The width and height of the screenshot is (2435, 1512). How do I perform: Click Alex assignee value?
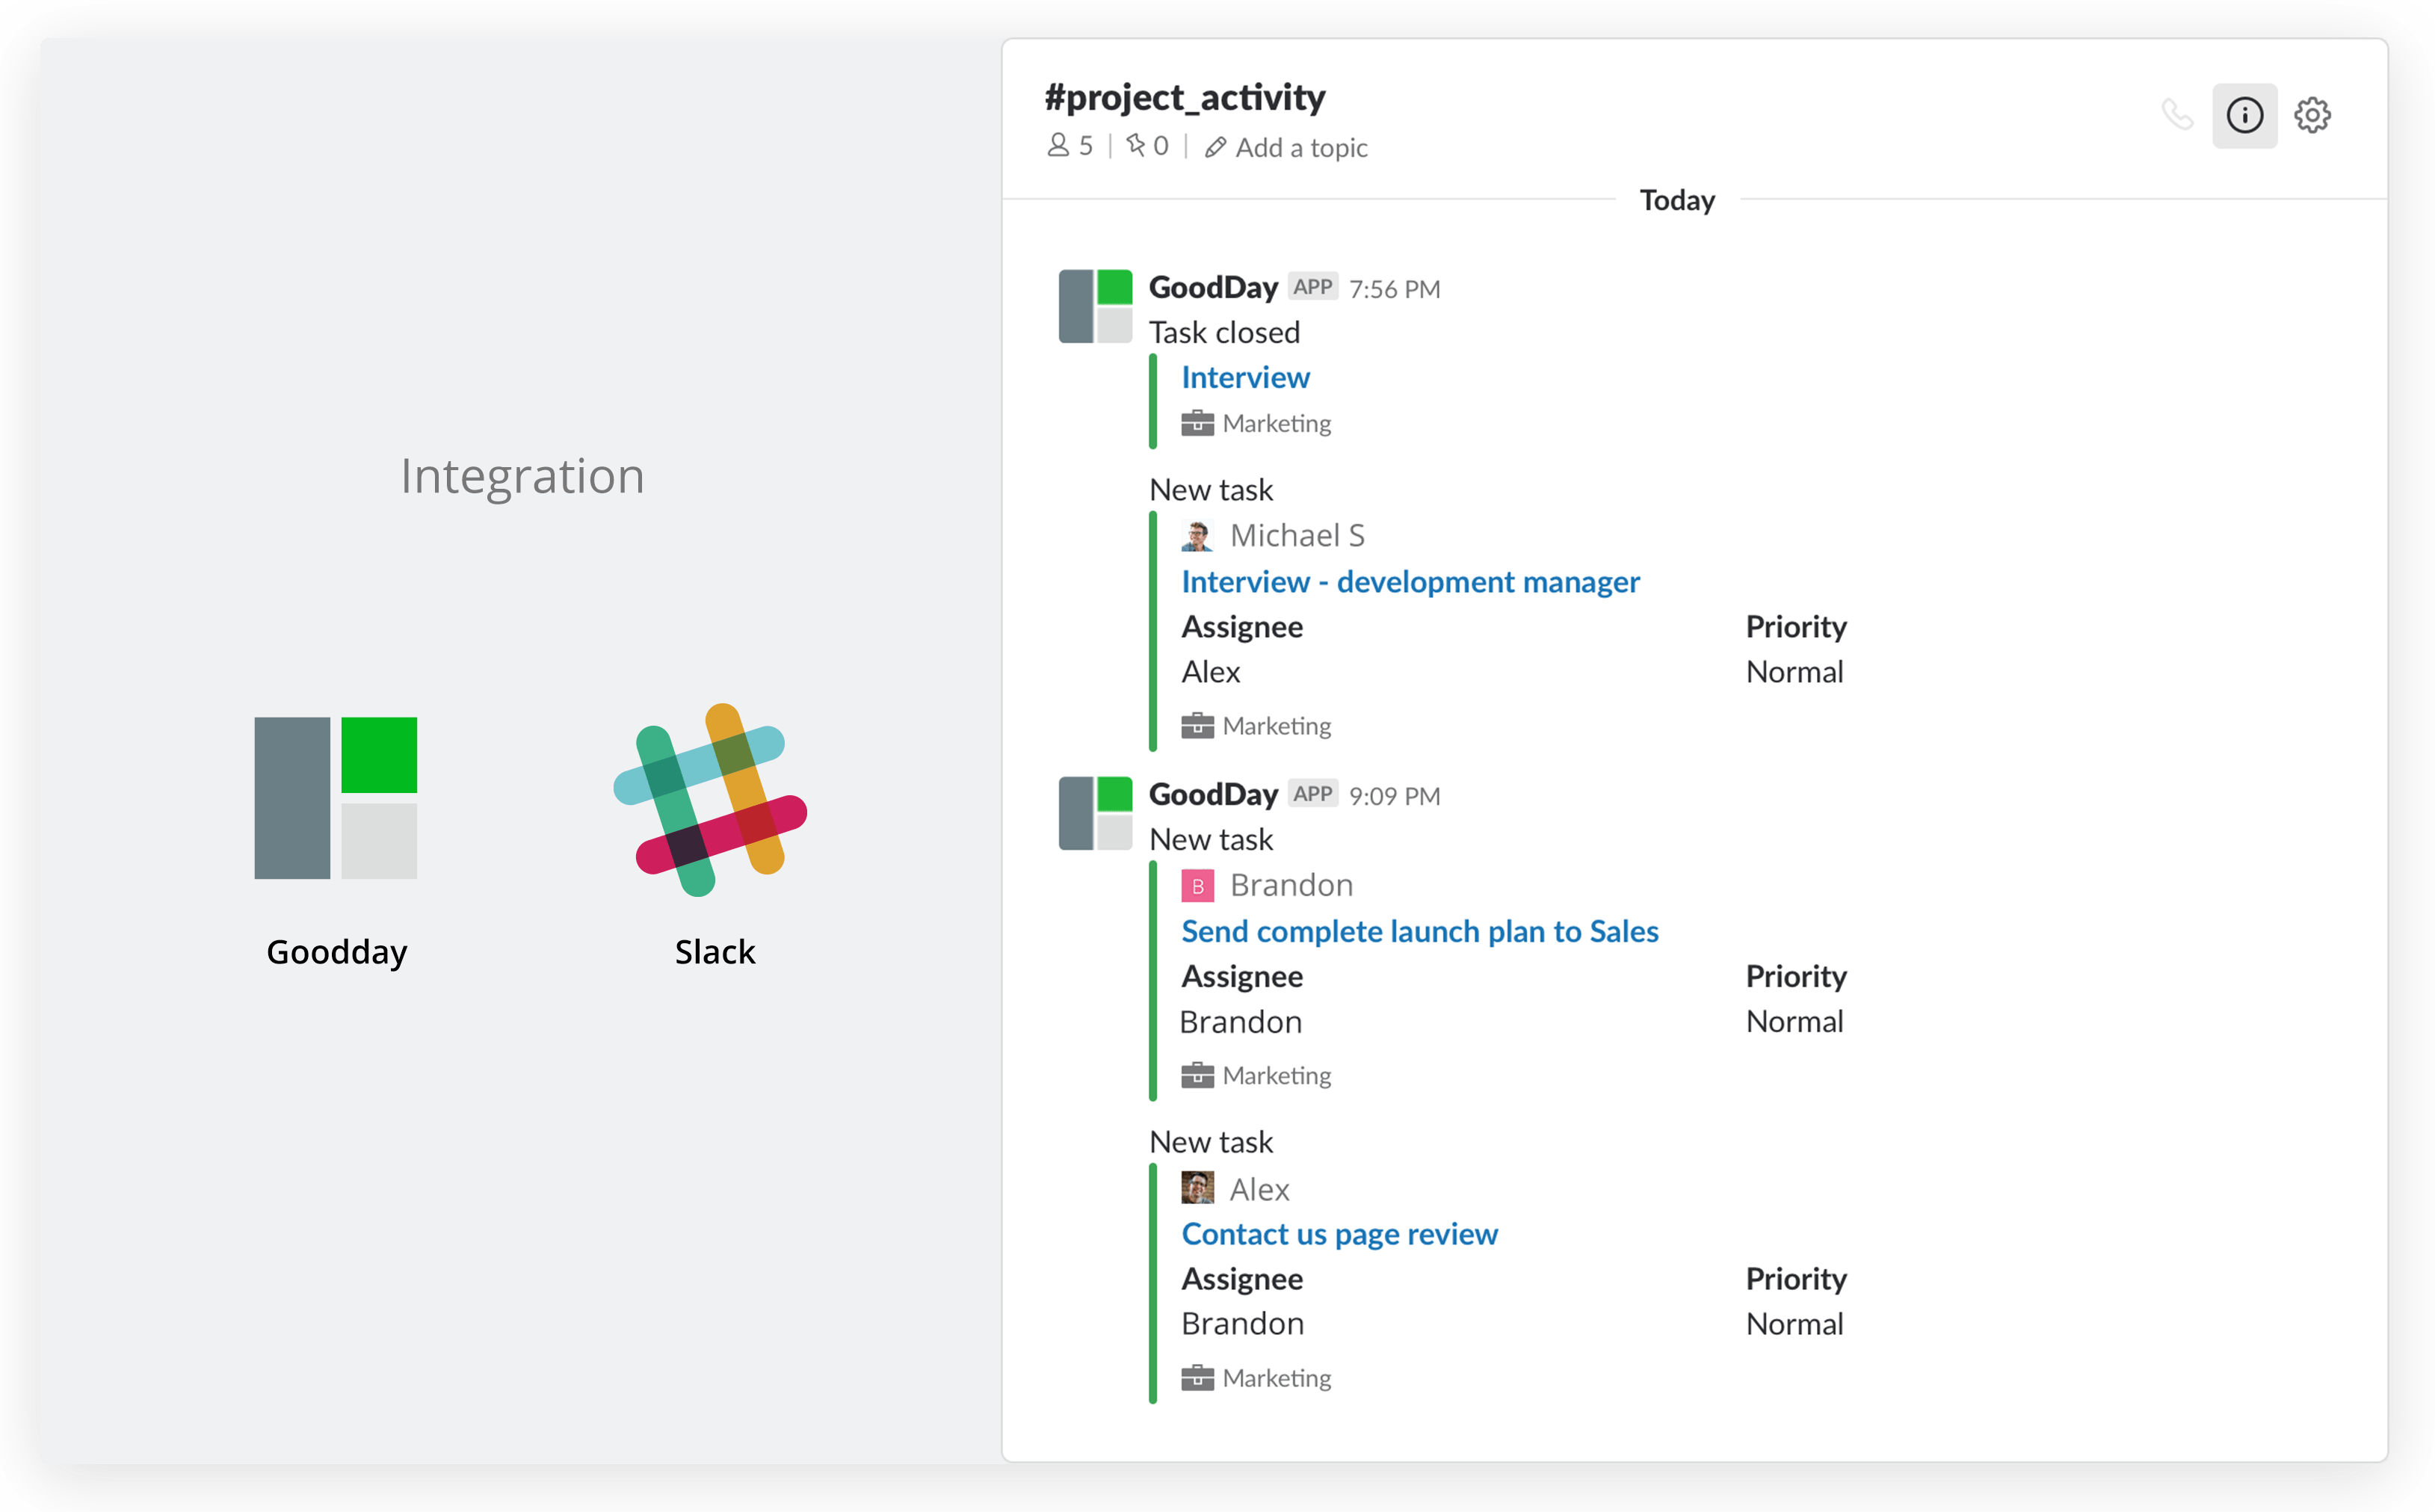tap(1210, 672)
